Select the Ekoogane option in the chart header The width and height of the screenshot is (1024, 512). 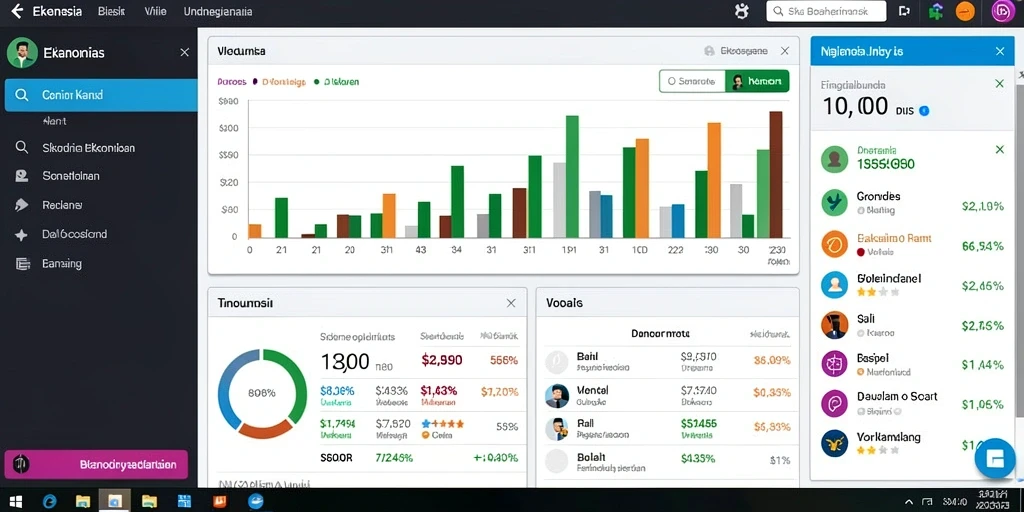click(736, 50)
